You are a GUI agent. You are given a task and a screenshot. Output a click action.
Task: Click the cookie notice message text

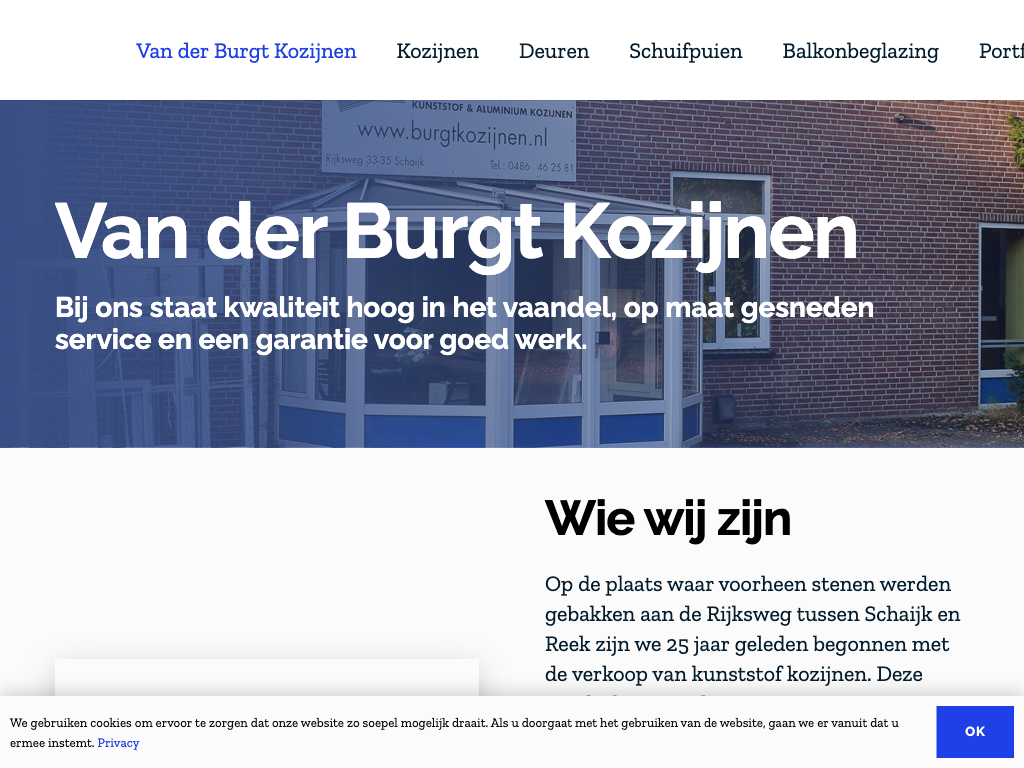454,723
